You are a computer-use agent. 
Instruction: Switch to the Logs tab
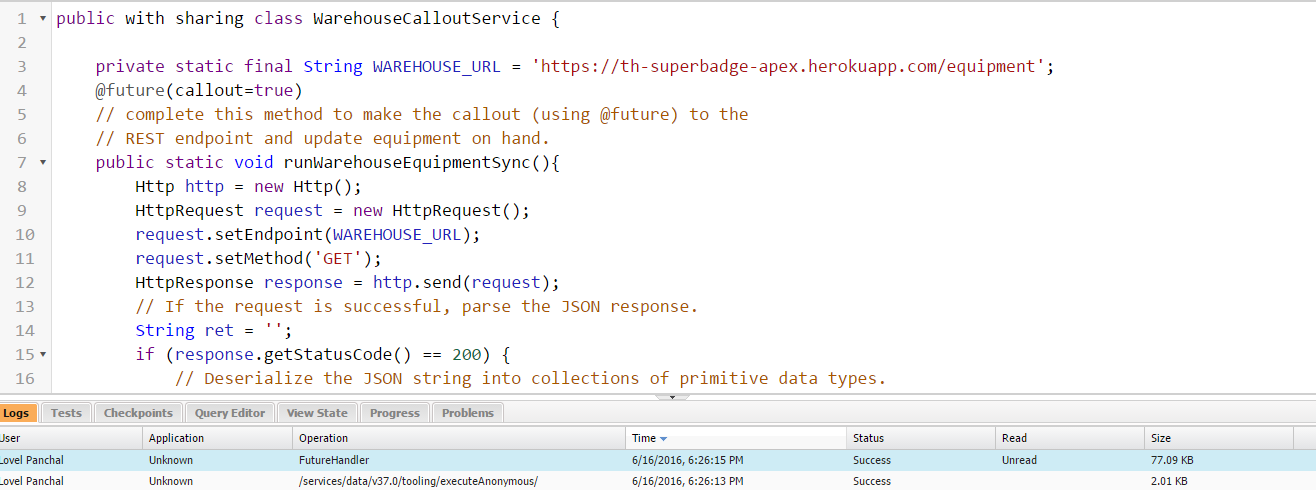(18, 413)
